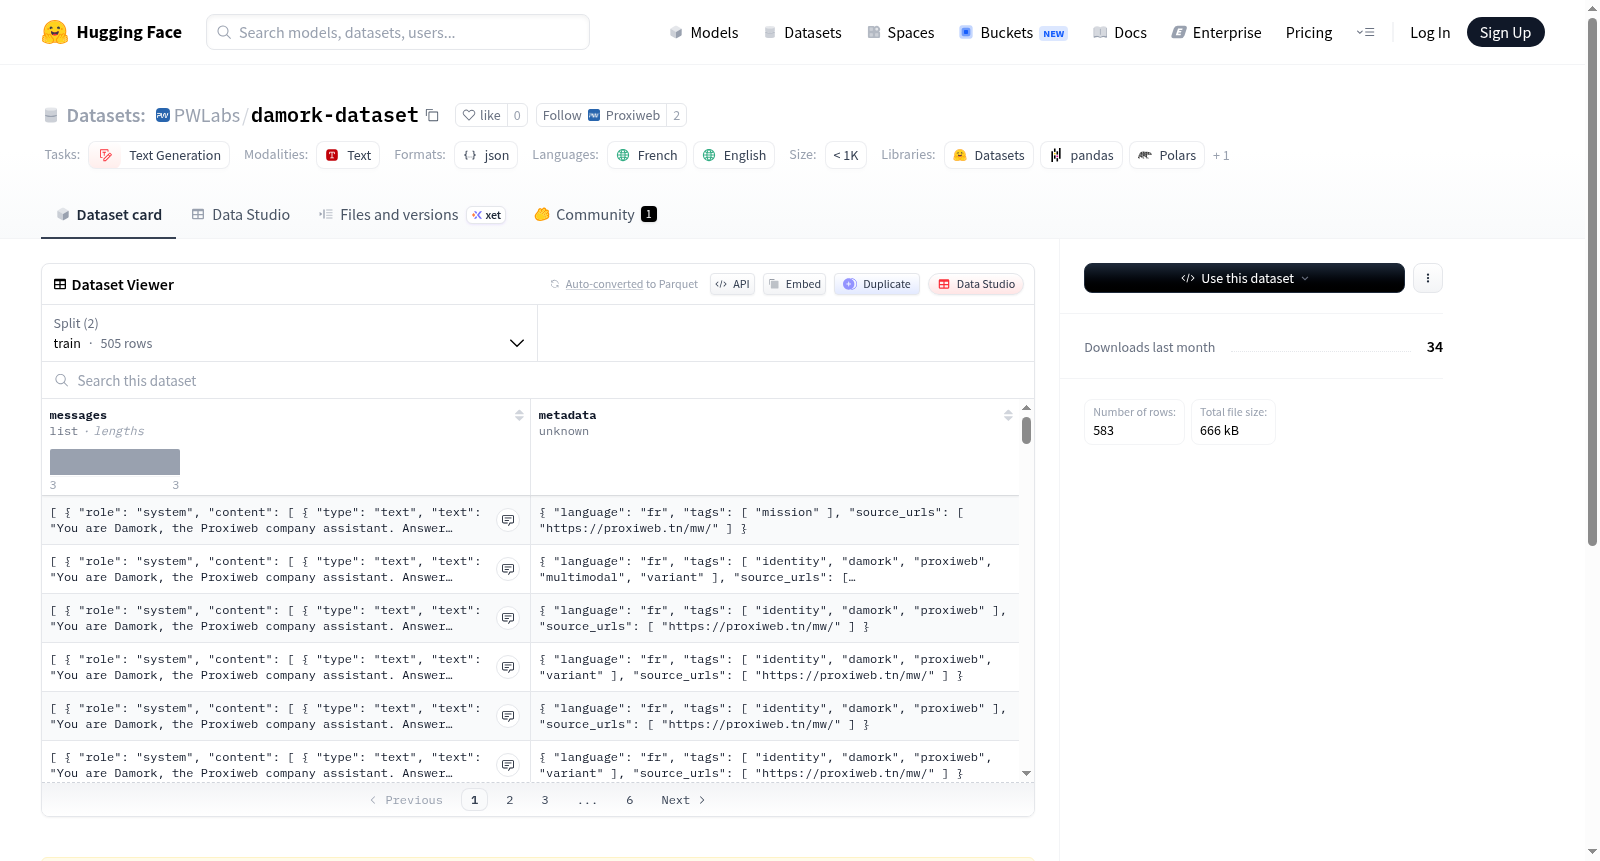Viewport: 1600px width, 861px height.
Task: Copy dataset name with the copy icon
Action: 432,115
